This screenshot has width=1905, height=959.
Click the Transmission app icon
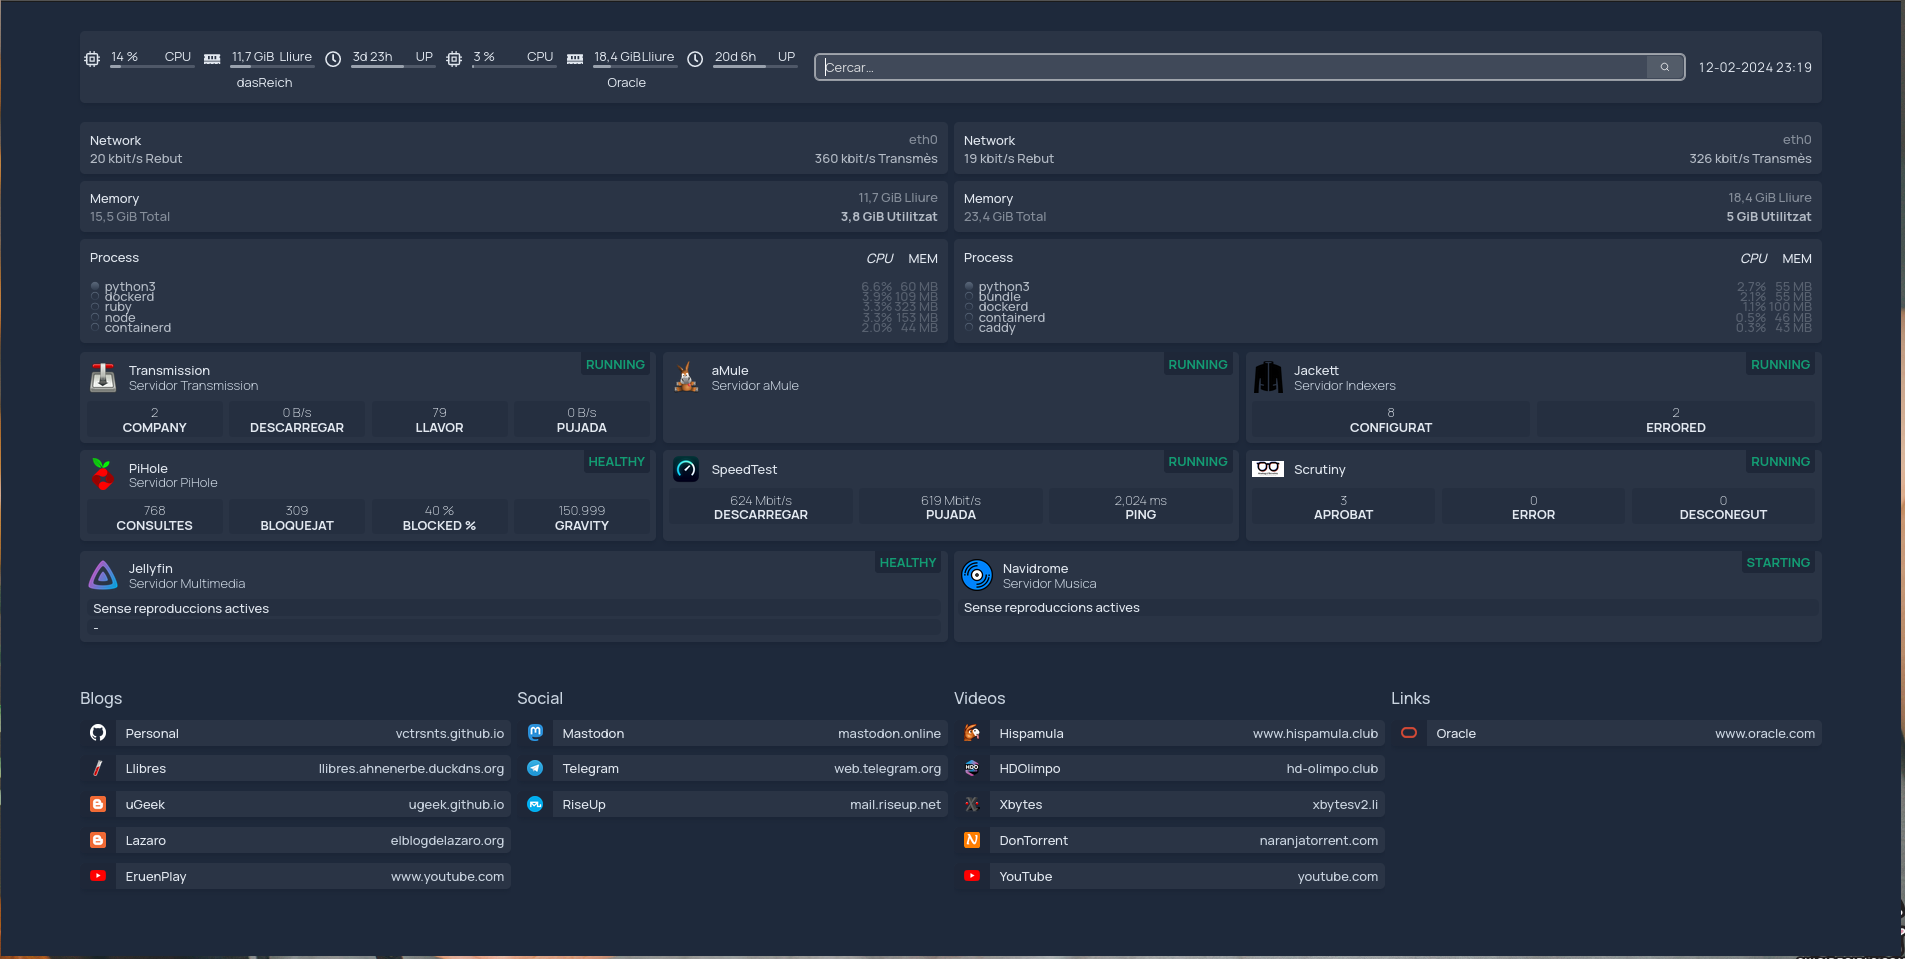tap(103, 378)
